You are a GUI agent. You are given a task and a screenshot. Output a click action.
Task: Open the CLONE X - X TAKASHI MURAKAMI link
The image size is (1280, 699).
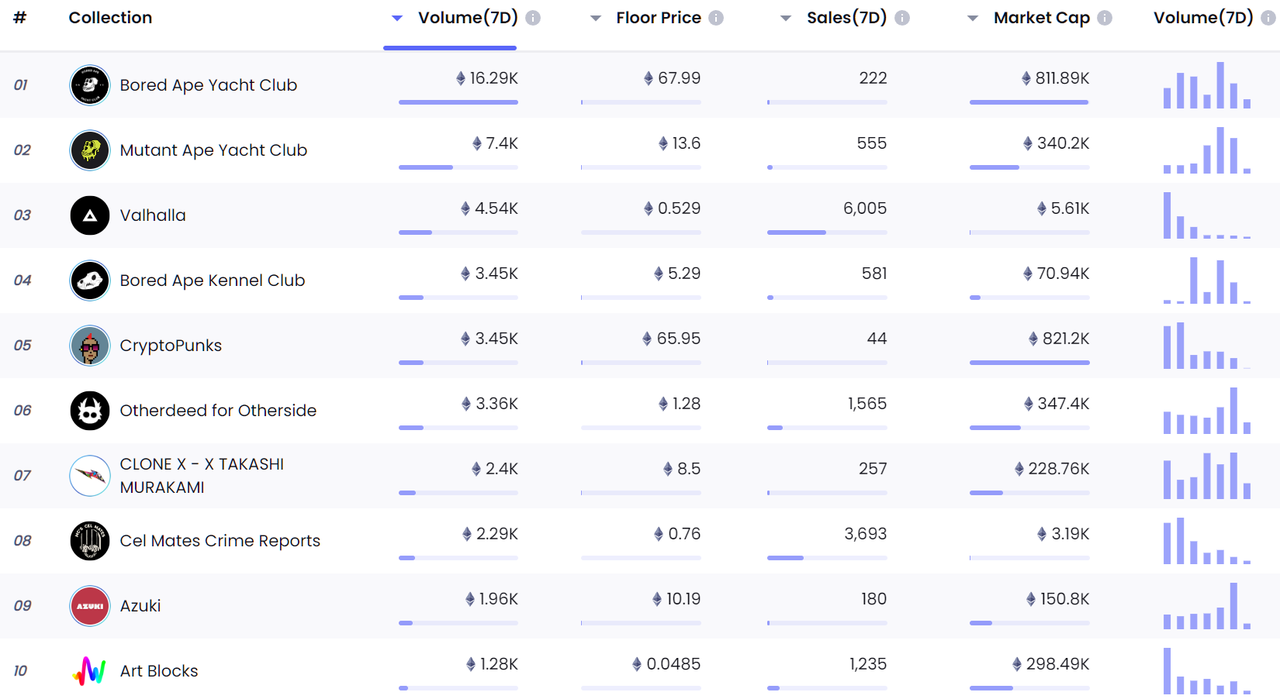pyautogui.click(x=202, y=476)
